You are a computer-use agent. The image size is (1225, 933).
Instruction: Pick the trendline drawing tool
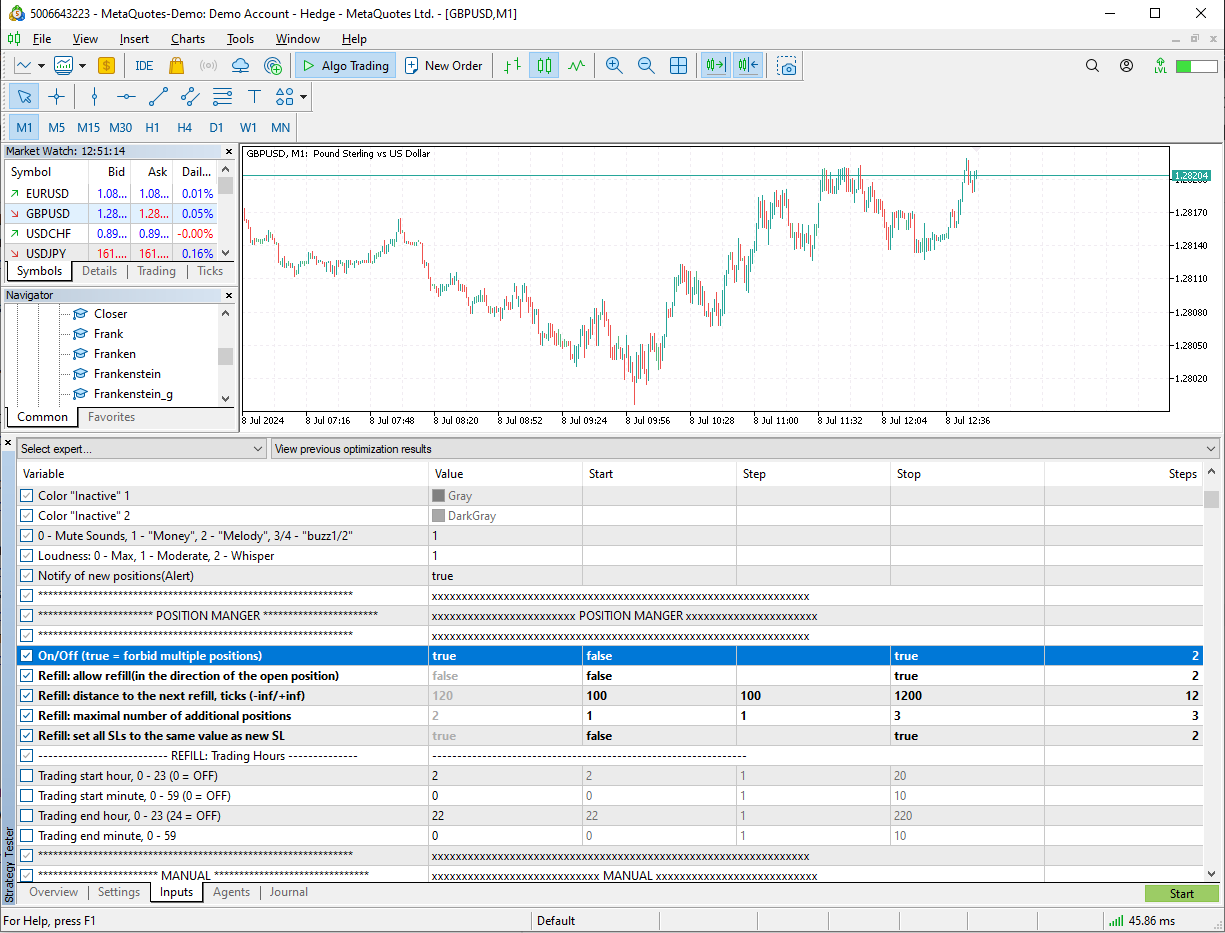(x=158, y=97)
